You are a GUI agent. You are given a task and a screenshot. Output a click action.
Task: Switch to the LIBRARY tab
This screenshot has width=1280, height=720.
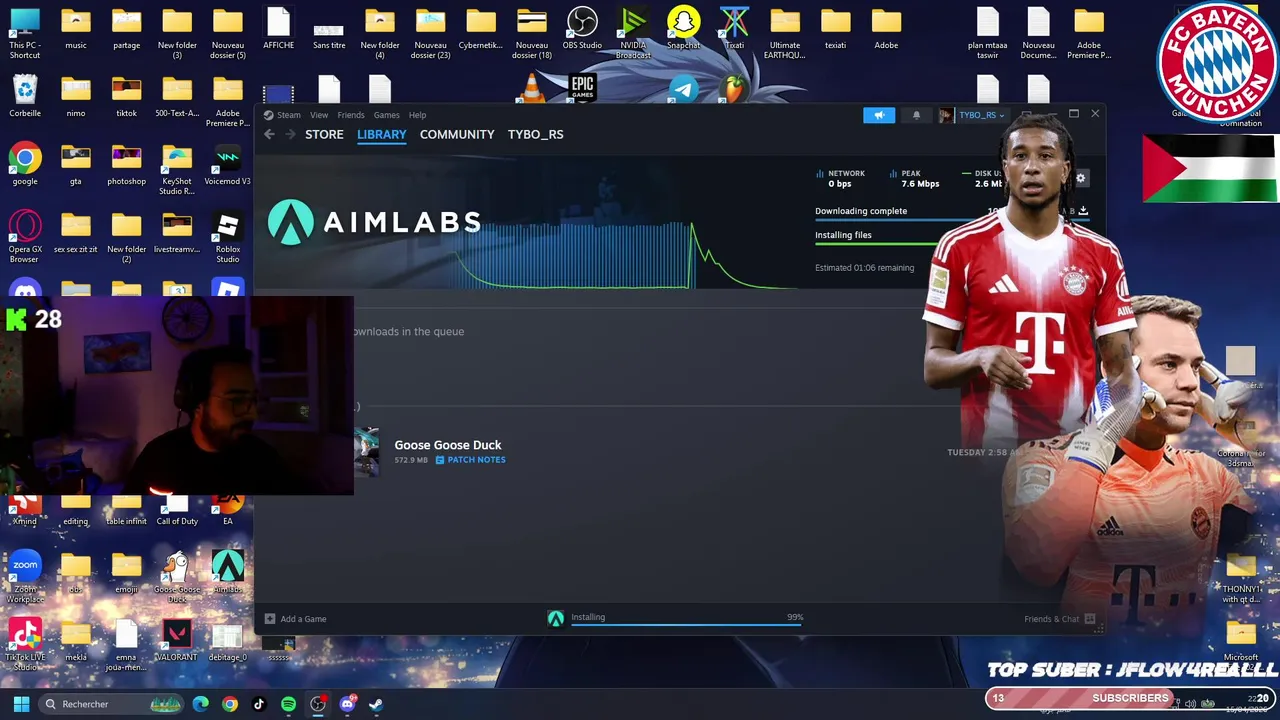382,134
